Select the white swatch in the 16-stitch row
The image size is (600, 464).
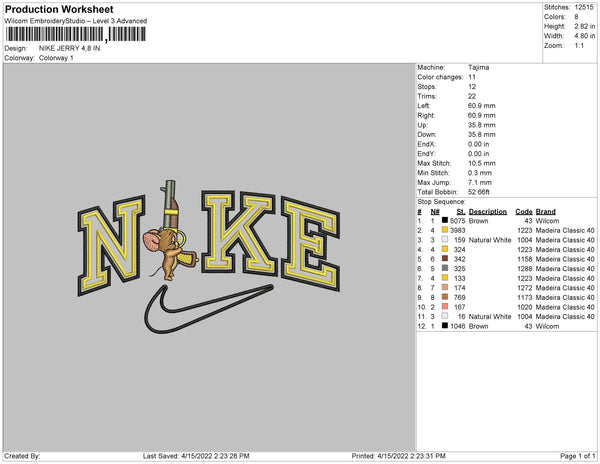[x=445, y=316]
